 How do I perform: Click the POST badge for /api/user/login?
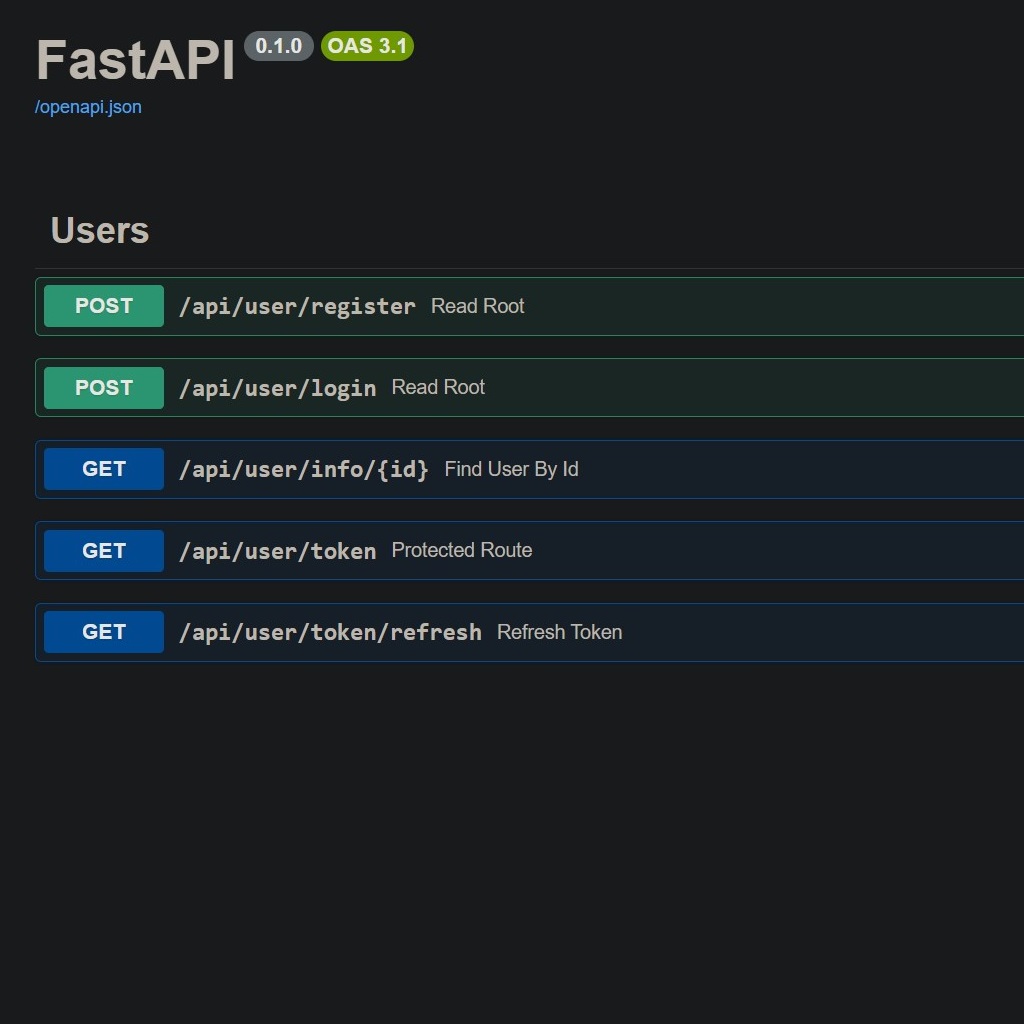pyautogui.click(x=104, y=387)
